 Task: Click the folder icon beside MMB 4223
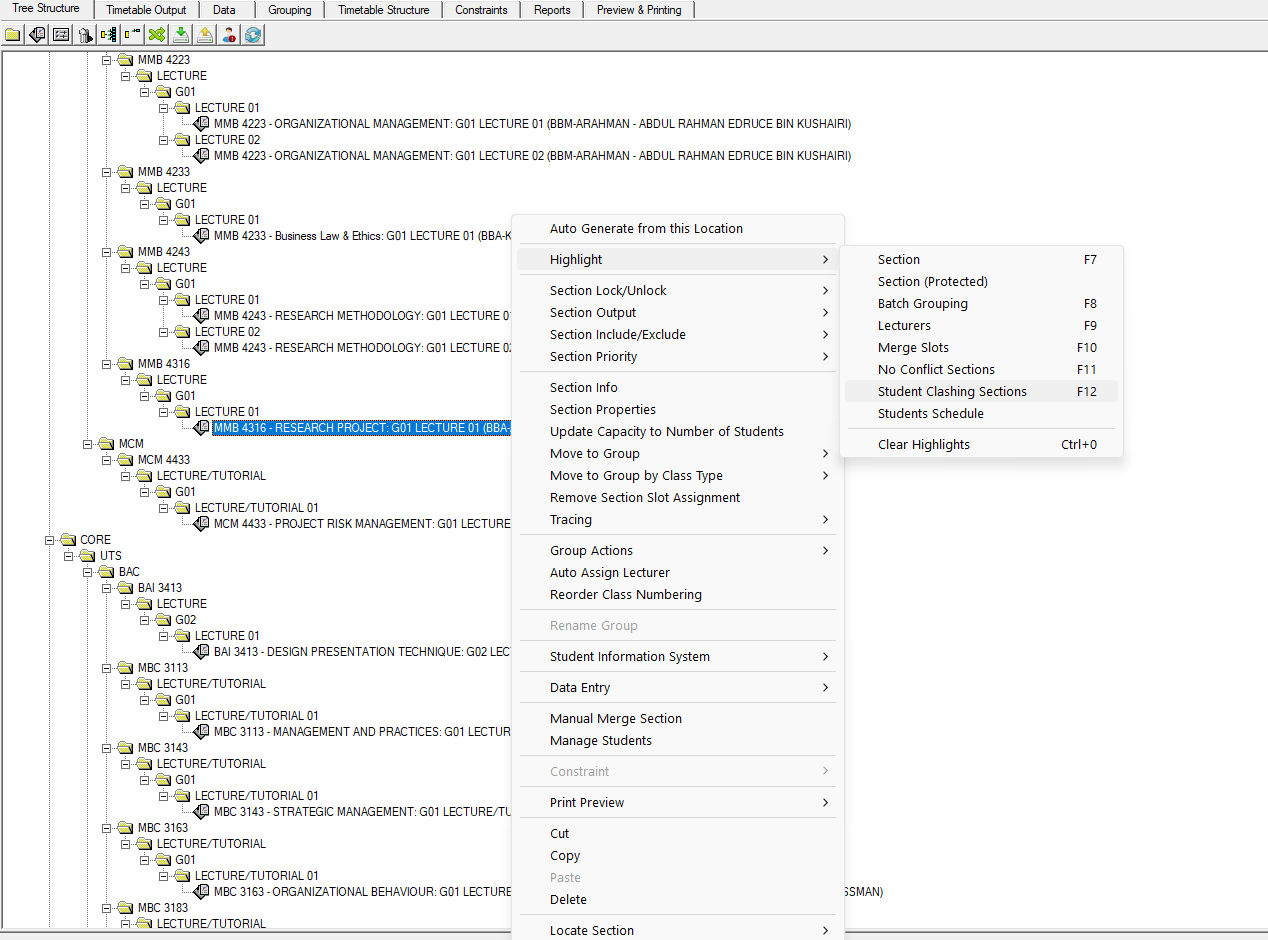click(125, 60)
